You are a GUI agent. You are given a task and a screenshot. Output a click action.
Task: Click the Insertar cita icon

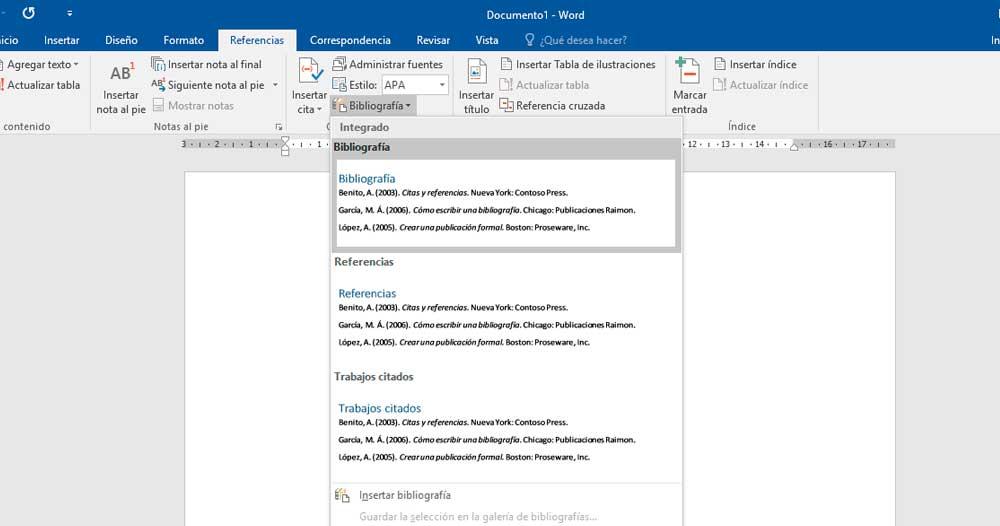(x=311, y=71)
